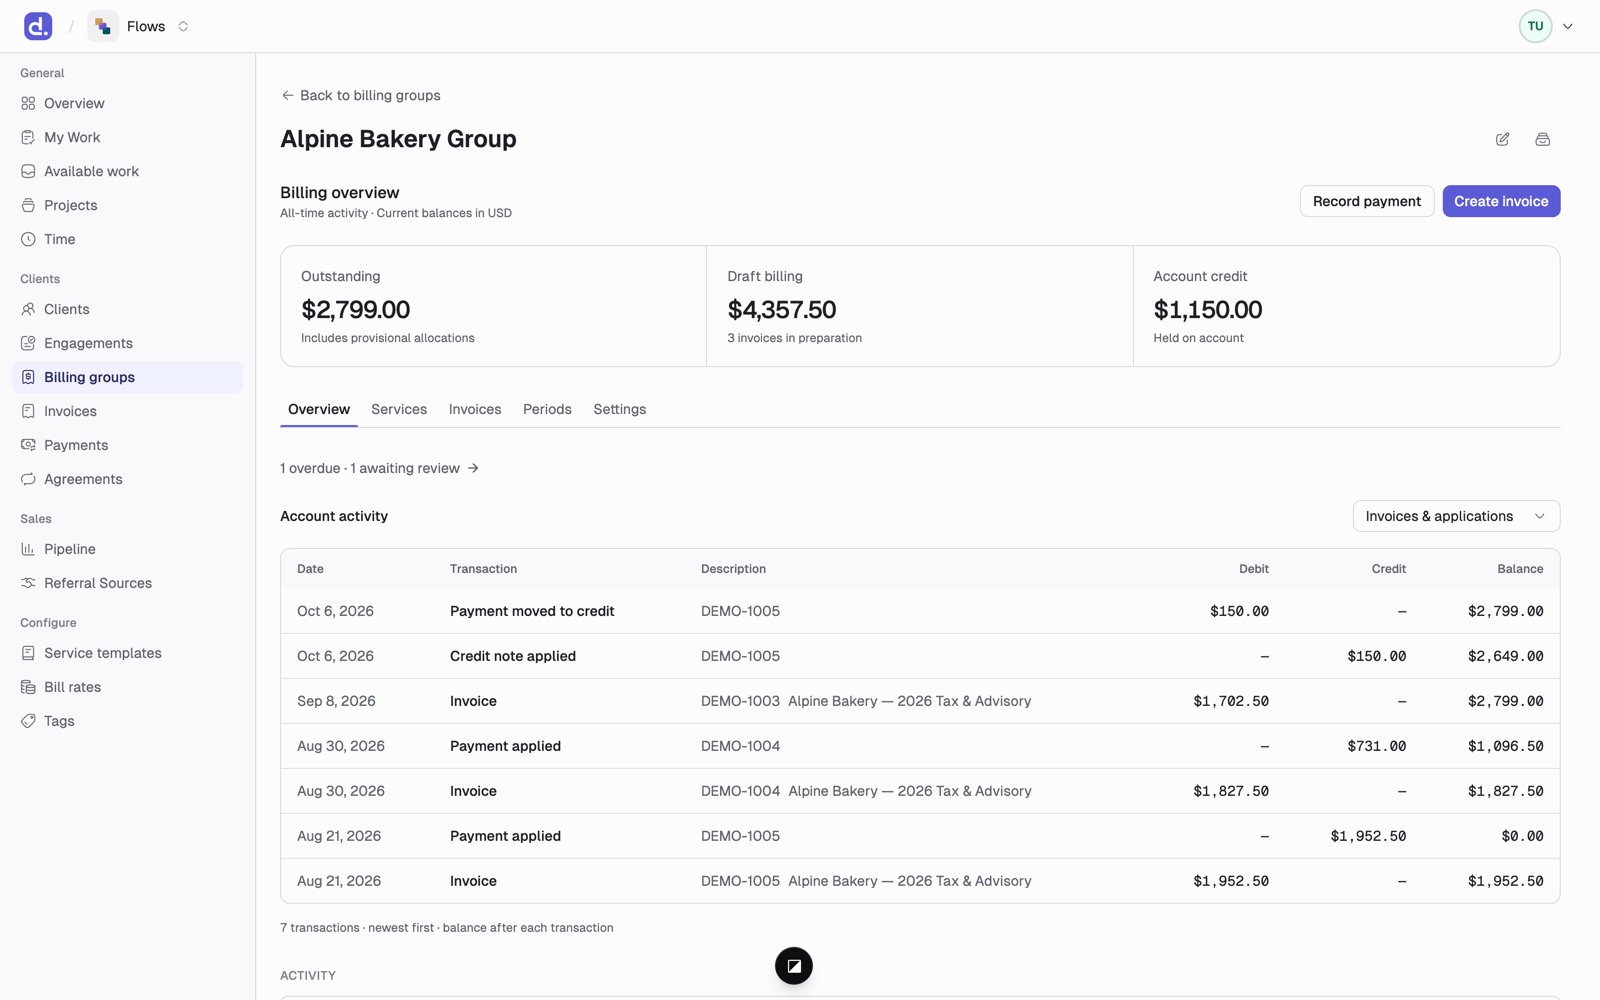Click the archive icon beside edit
Screen dimensions: 1600x1000
(1542, 139)
